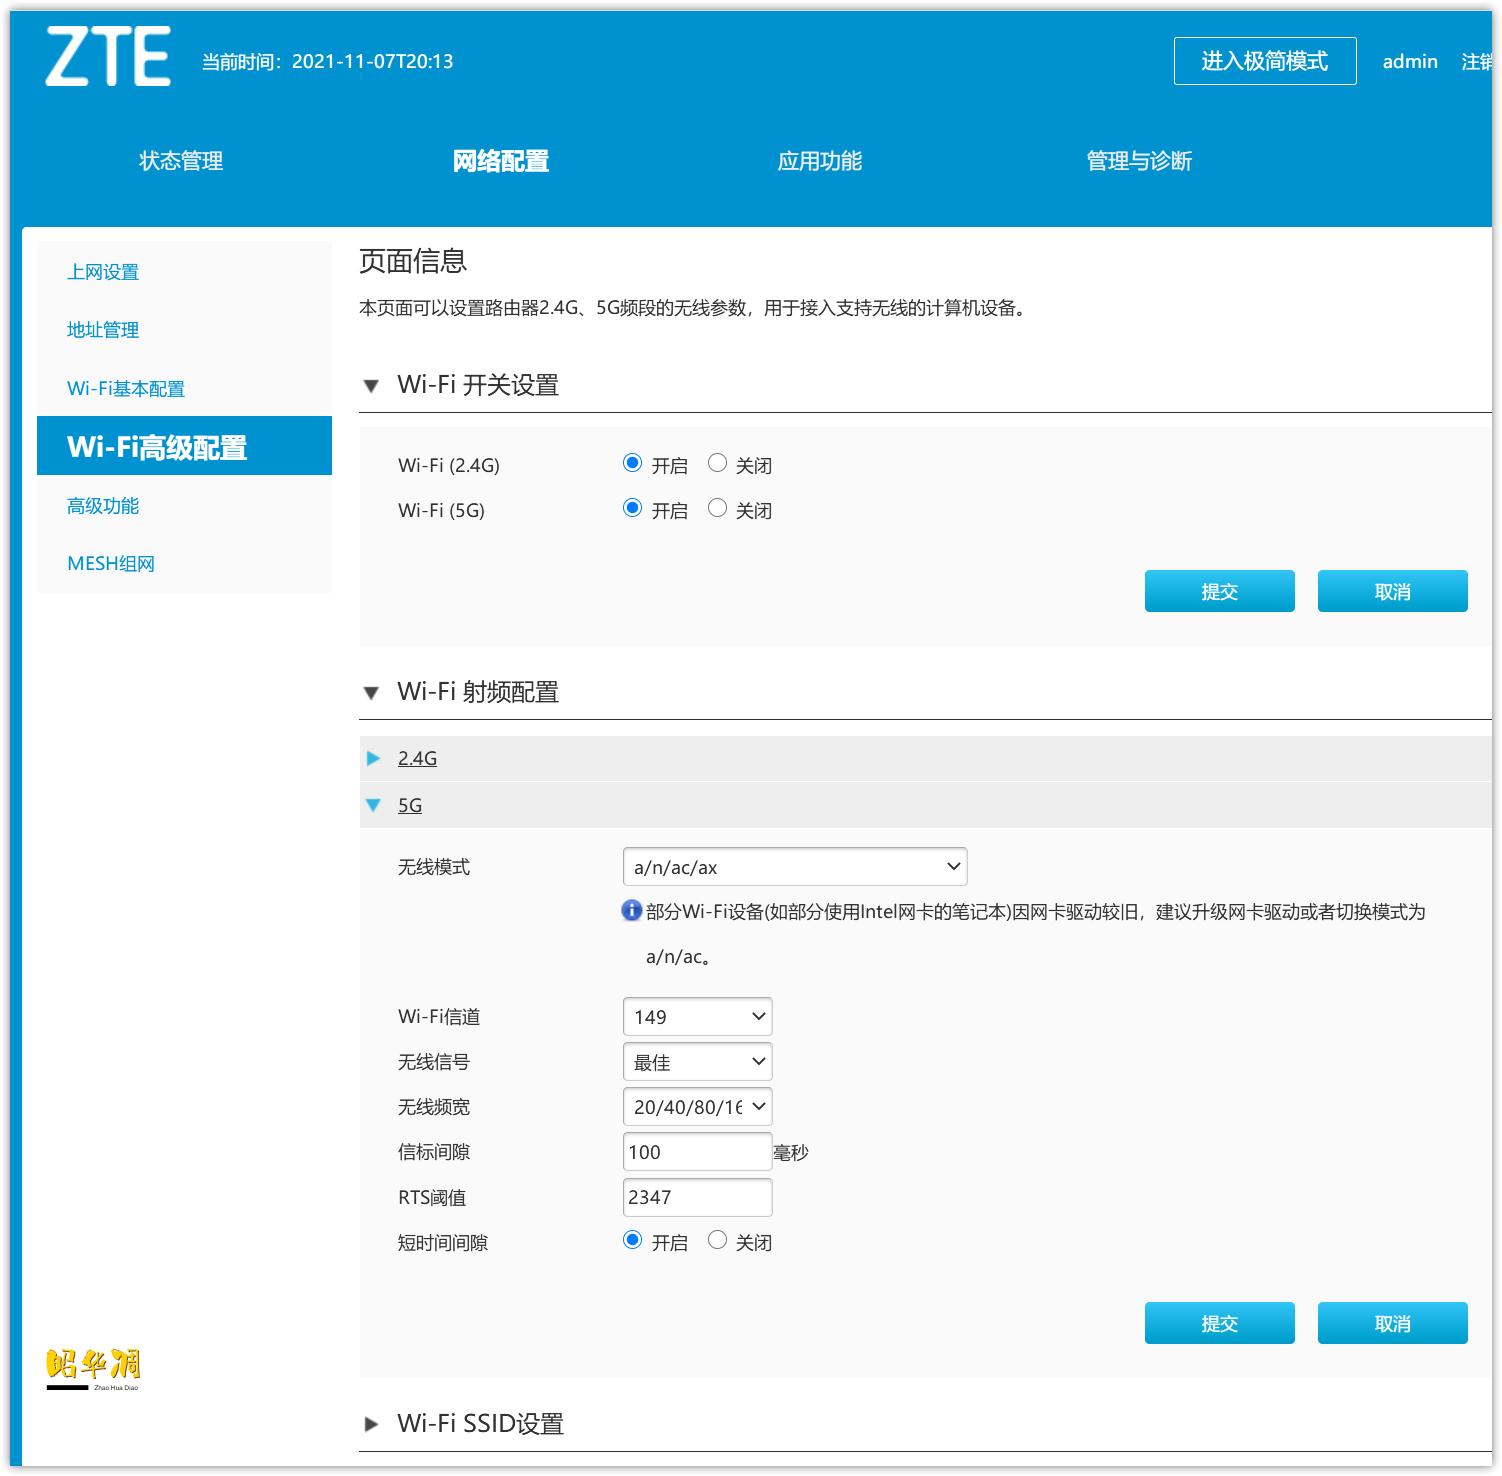Switch to the 应用功能 tab
This screenshot has height=1476, width=1502.
tap(820, 160)
